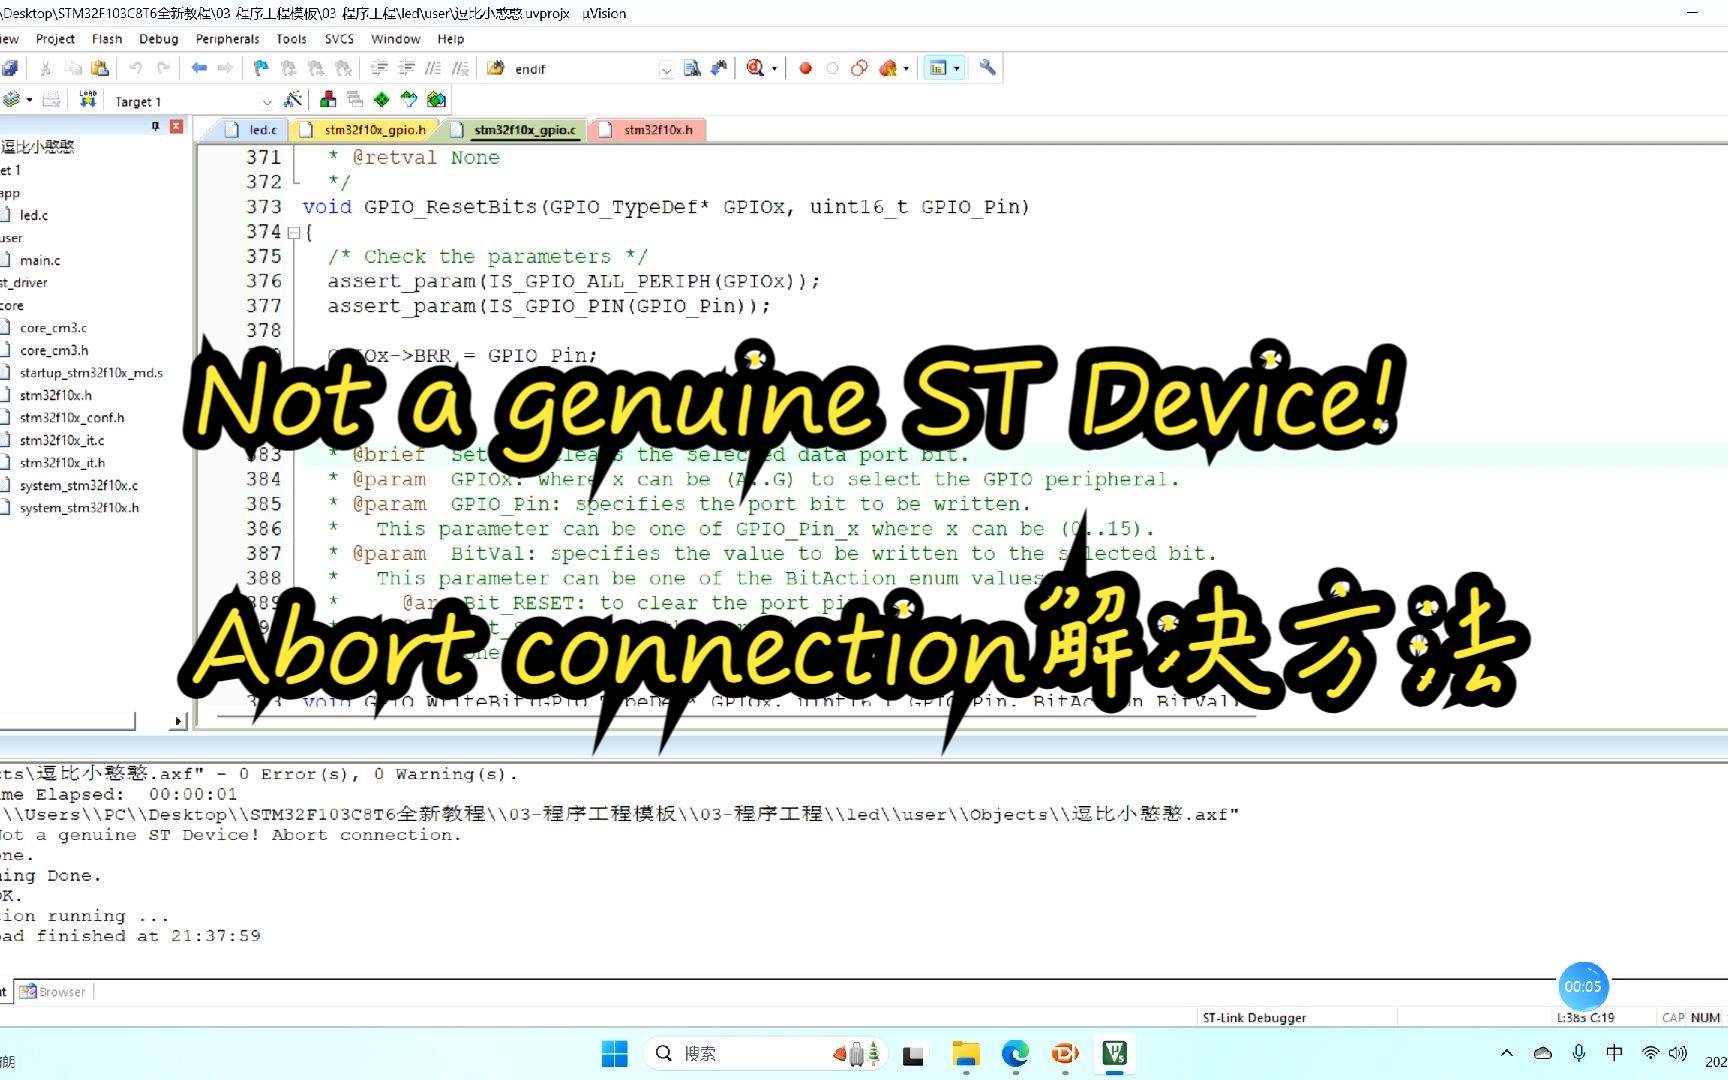Open File Explorer from the taskbar
The height and width of the screenshot is (1080, 1728).
[965, 1053]
